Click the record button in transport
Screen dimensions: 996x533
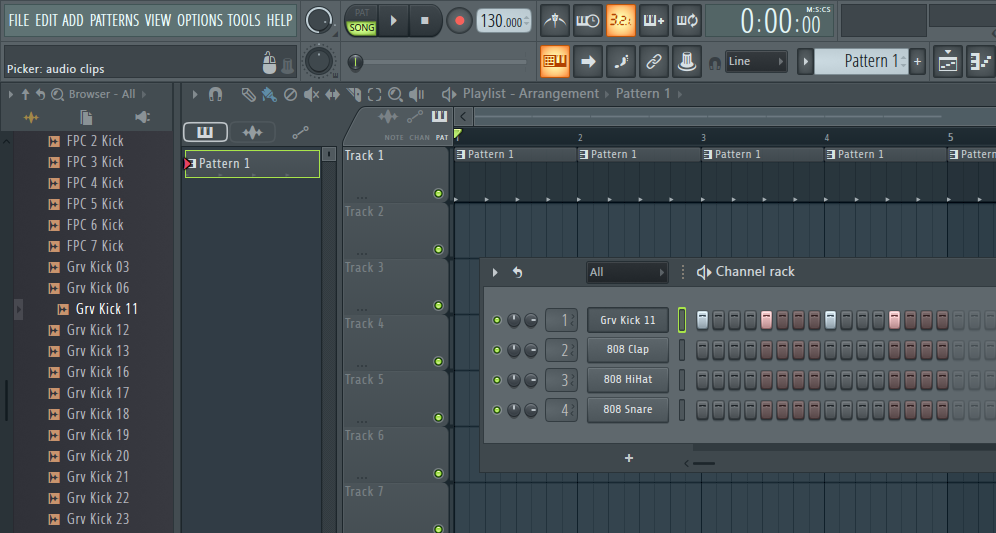(x=460, y=20)
